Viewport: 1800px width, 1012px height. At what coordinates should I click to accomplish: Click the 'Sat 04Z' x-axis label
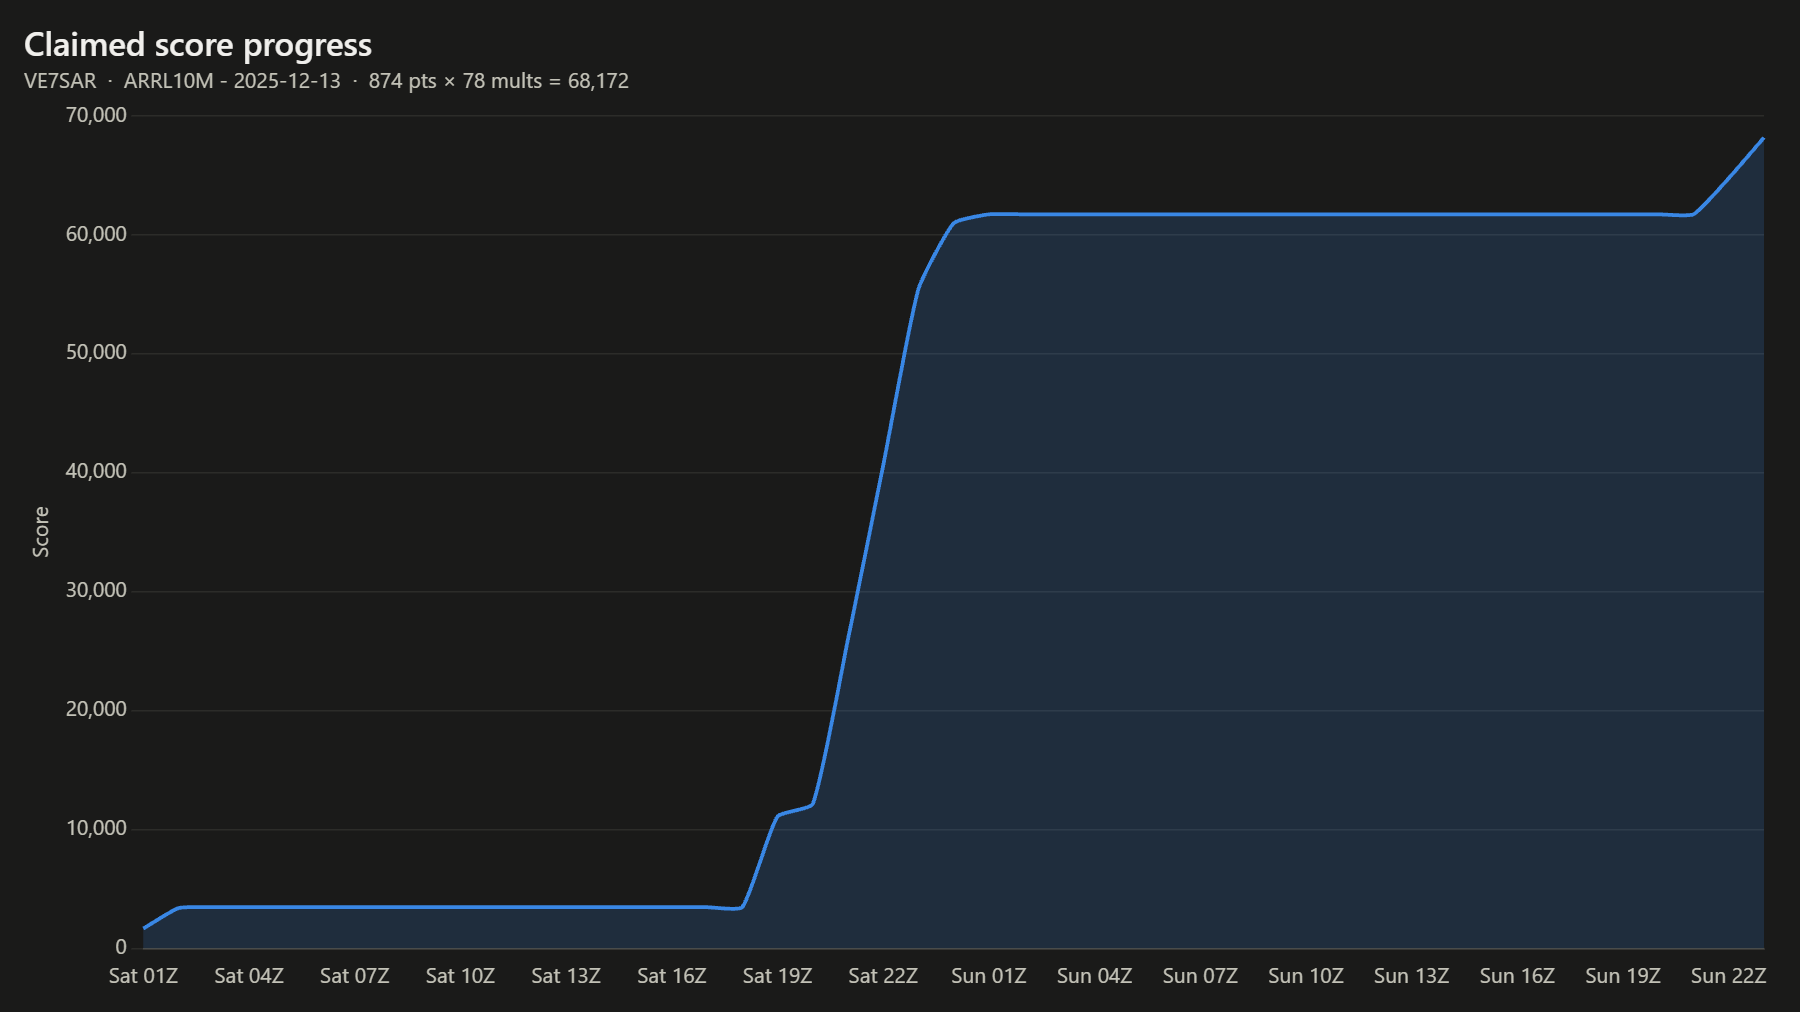coord(249,976)
